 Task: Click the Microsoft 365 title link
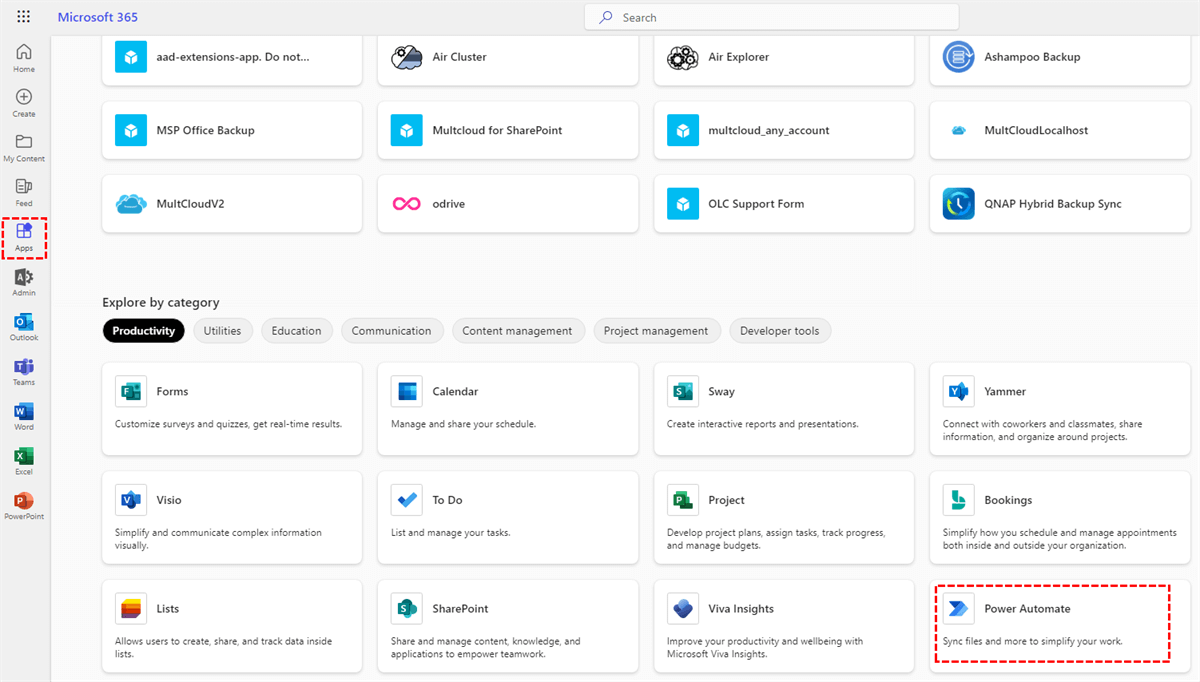point(98,17)
